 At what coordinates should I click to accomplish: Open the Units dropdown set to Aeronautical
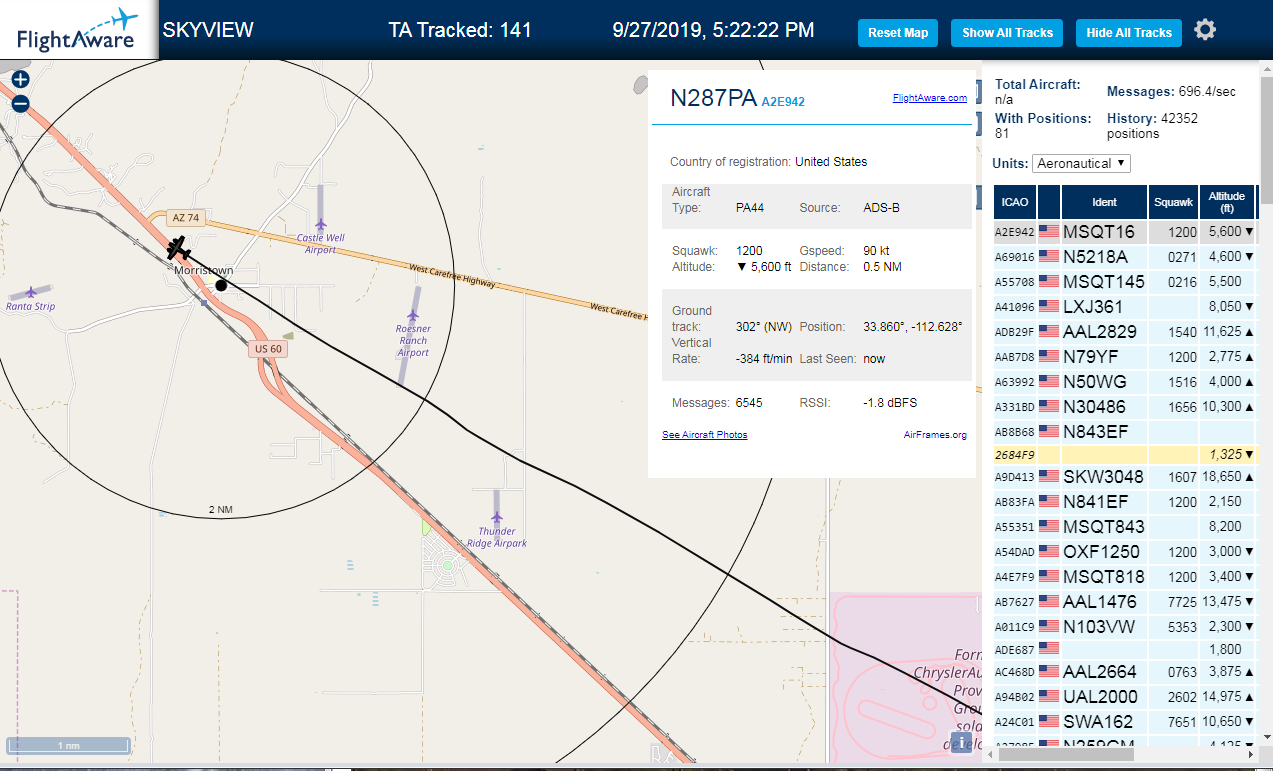pyautogui.click(x=1081, y=163)
